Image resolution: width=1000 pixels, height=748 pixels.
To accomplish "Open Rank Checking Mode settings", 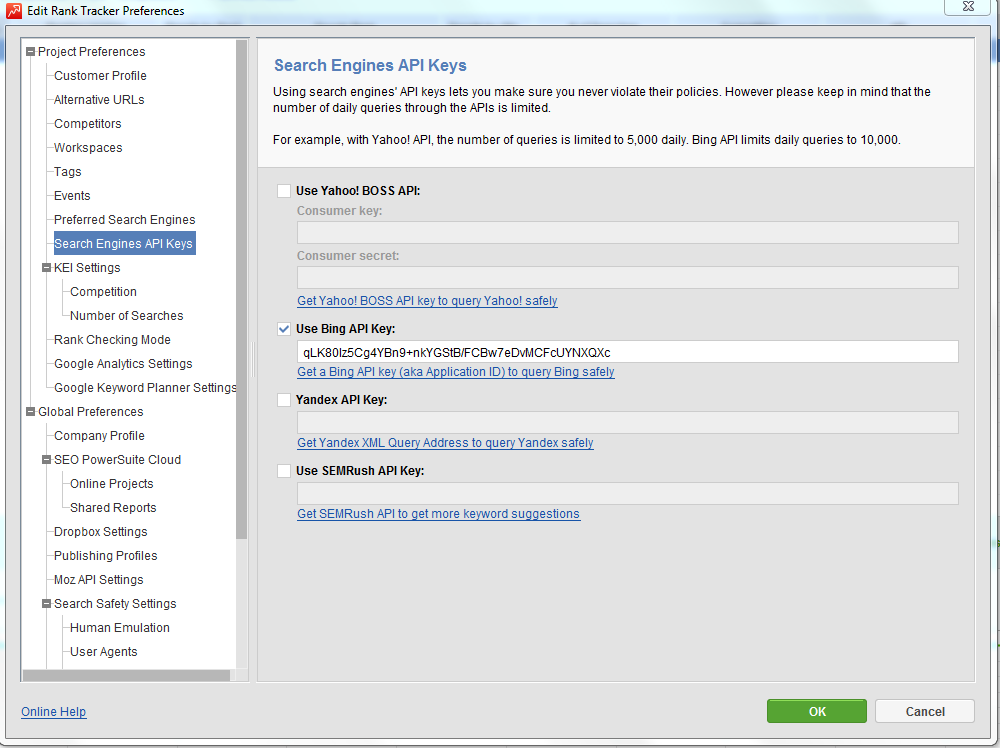I will [112, 340].
